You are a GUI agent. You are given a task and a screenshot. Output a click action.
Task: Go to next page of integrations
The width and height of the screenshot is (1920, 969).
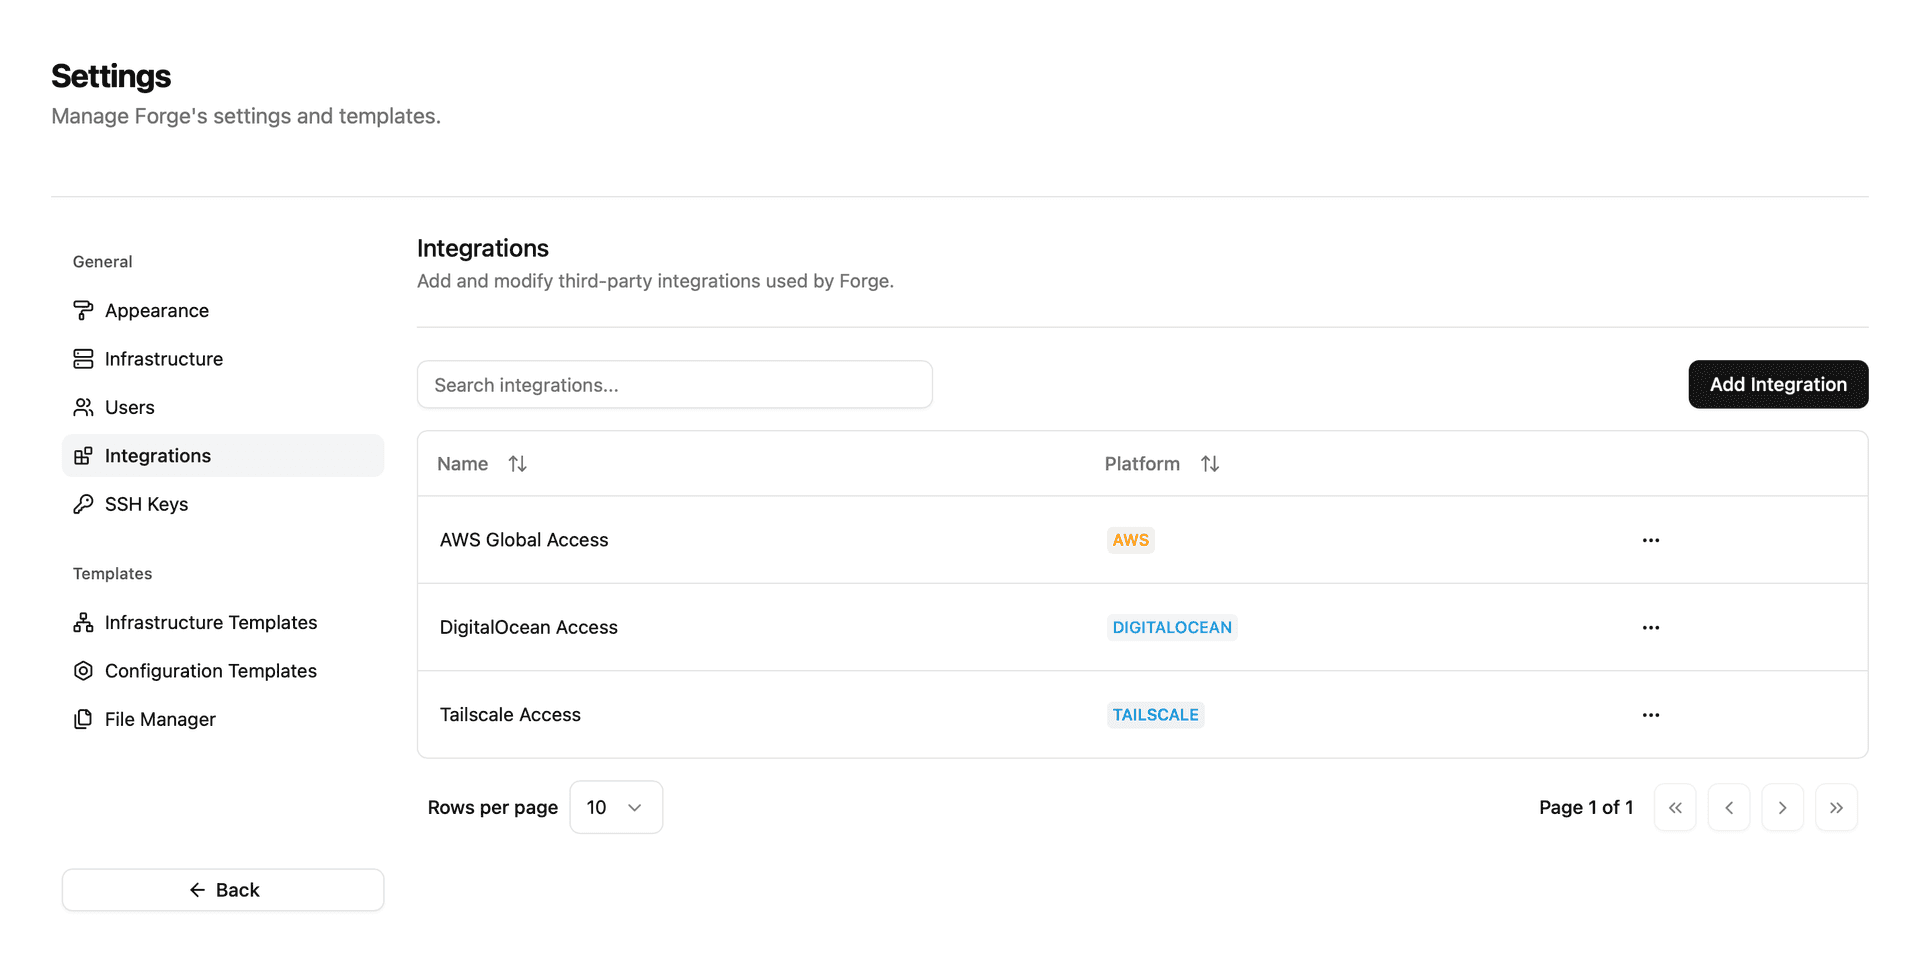point(1782,808)
